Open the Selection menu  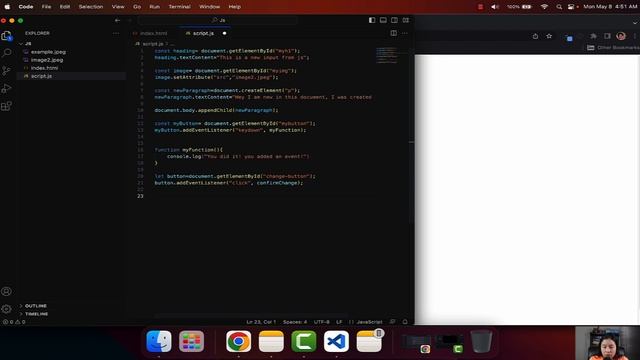[x=91, y=7]
